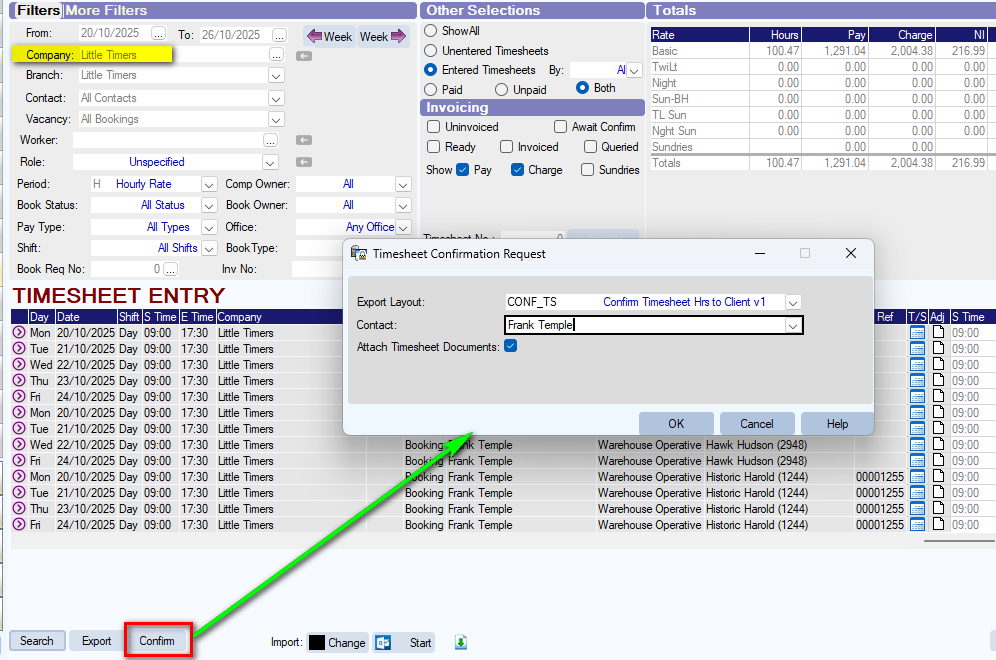Tick the Show Sundries checkbox
The image size is (996, 660).
(588, 170)
